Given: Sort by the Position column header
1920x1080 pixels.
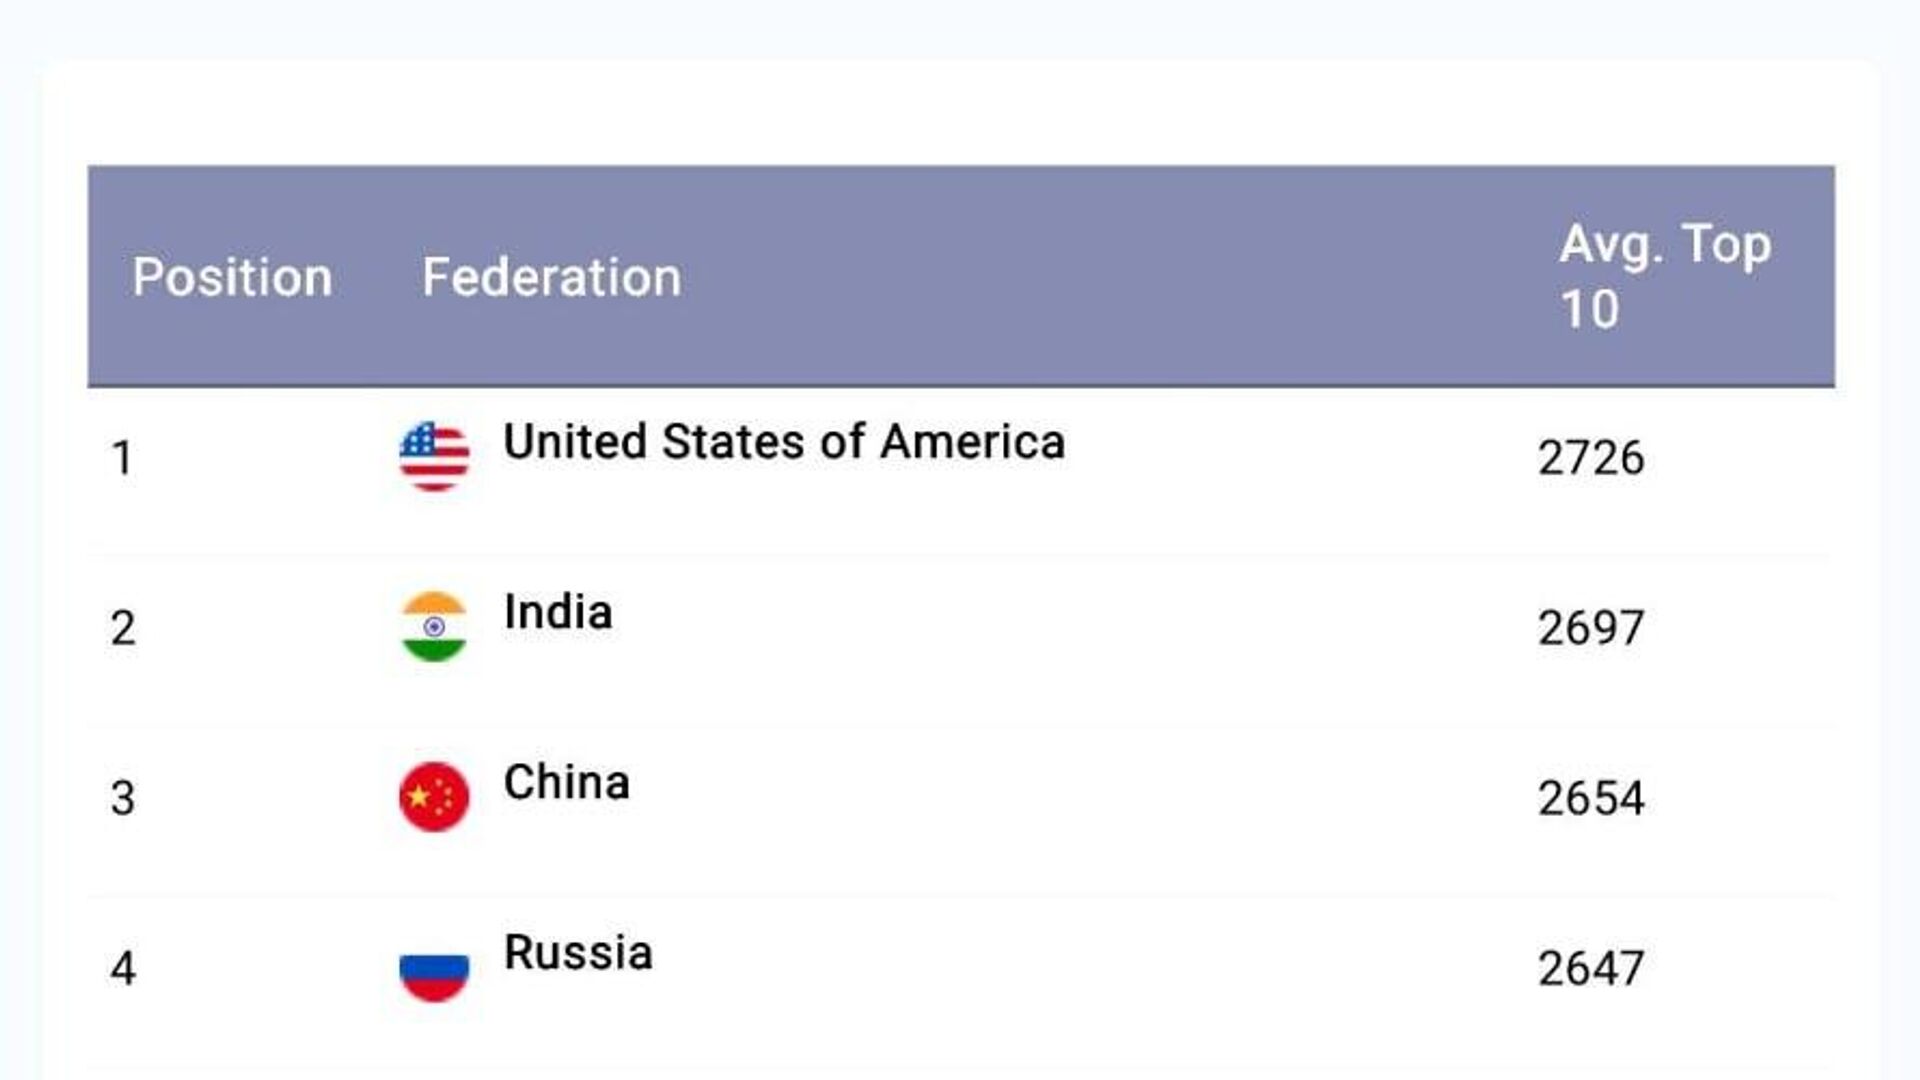Looking at the screenshot, I should 232,277.
